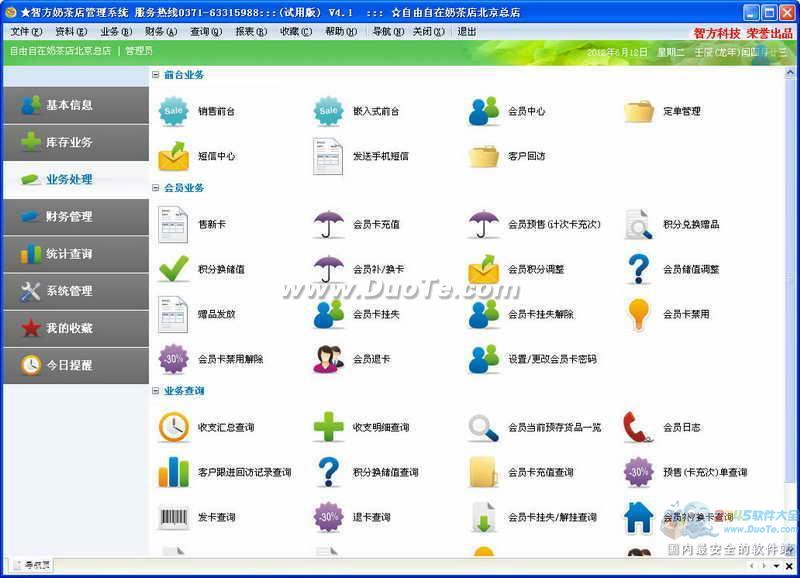
Task: Collapse the 会员业务 section
Action: [156, 188]
